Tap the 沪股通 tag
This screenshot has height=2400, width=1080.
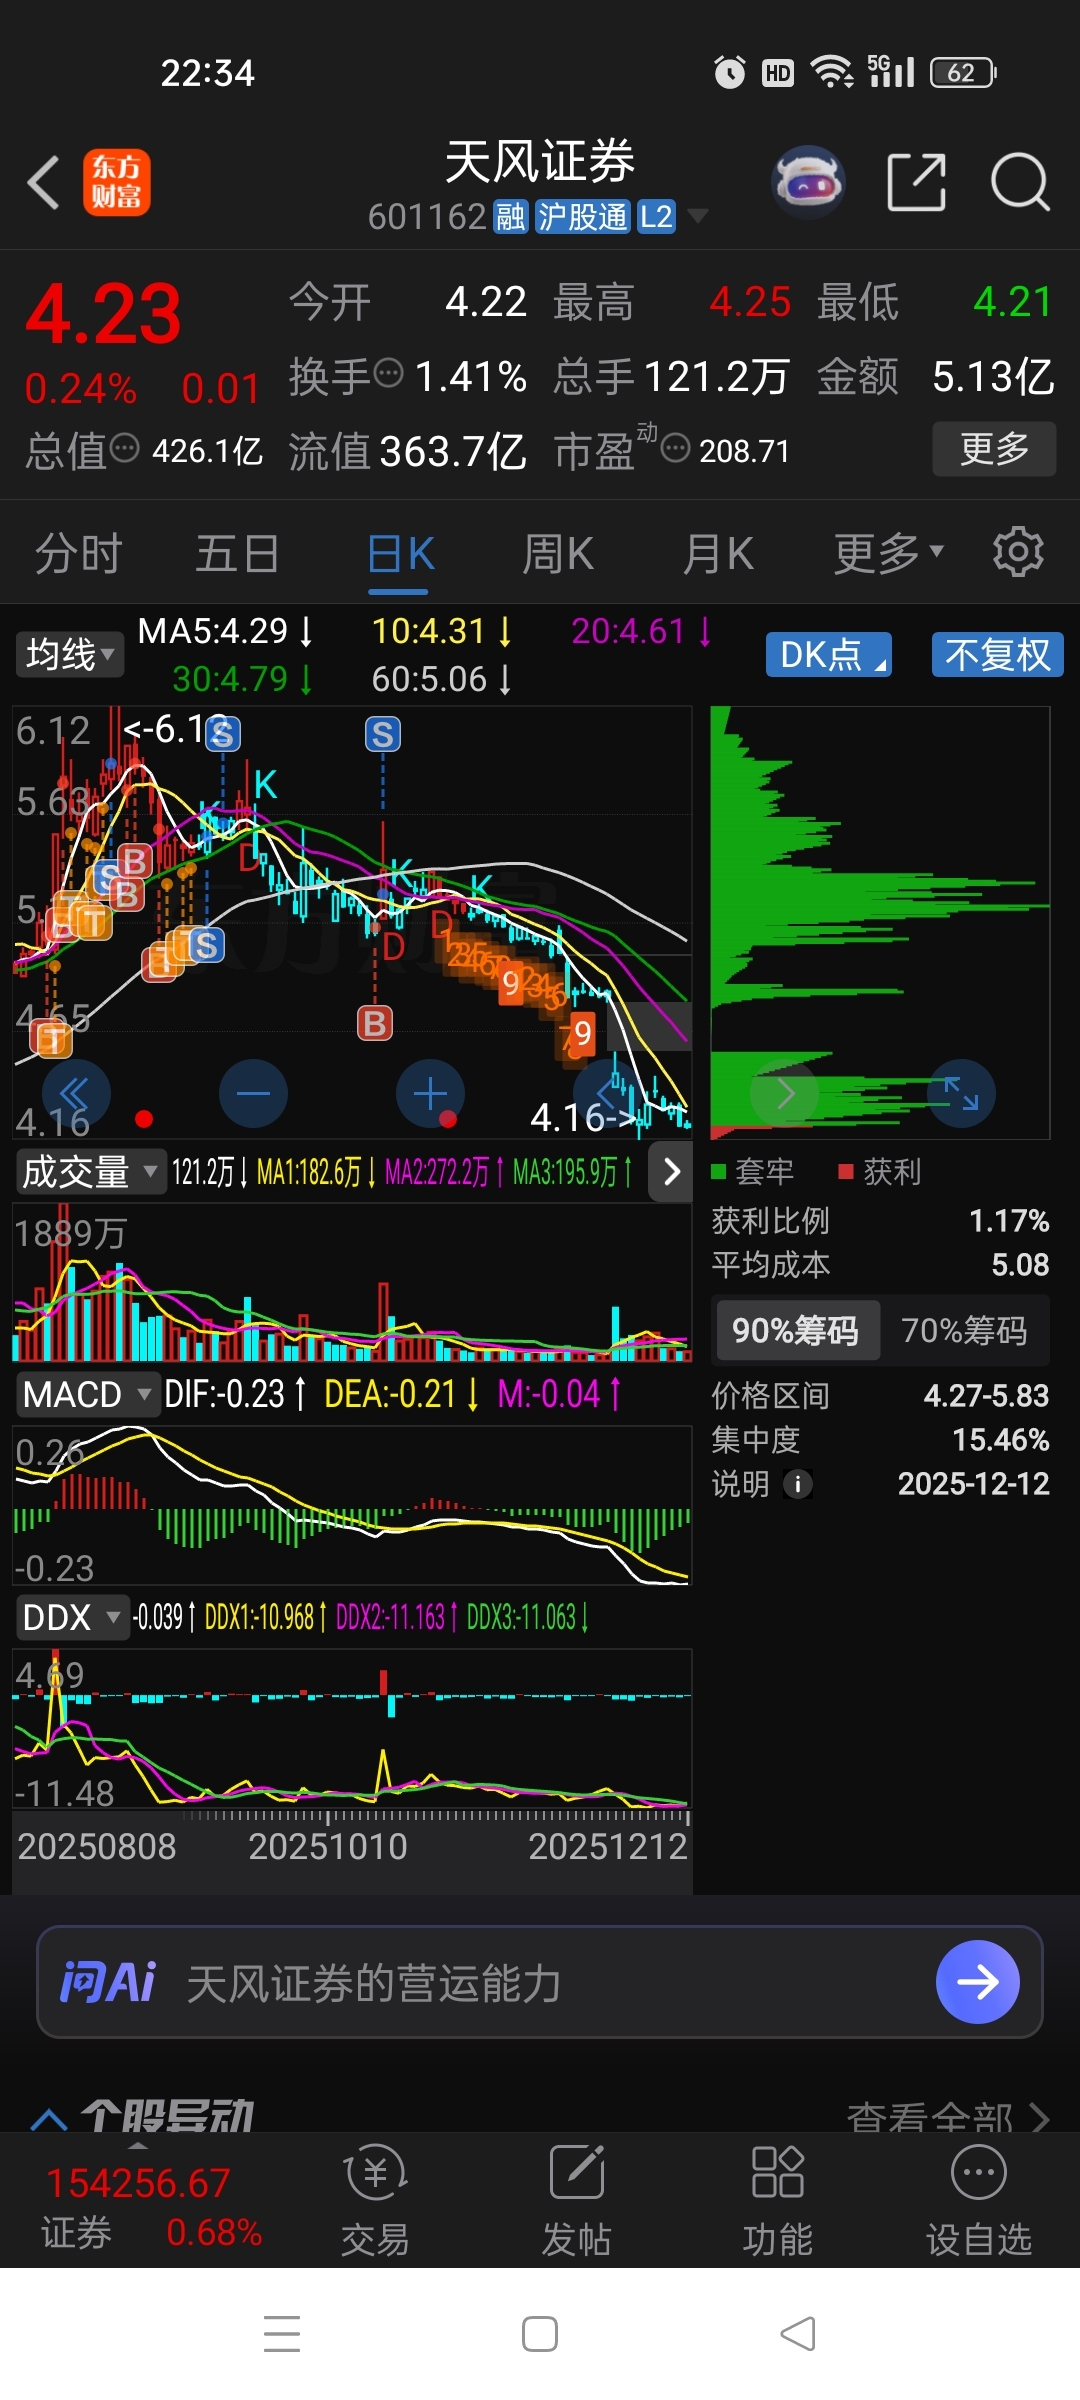[x=582, y=216]
